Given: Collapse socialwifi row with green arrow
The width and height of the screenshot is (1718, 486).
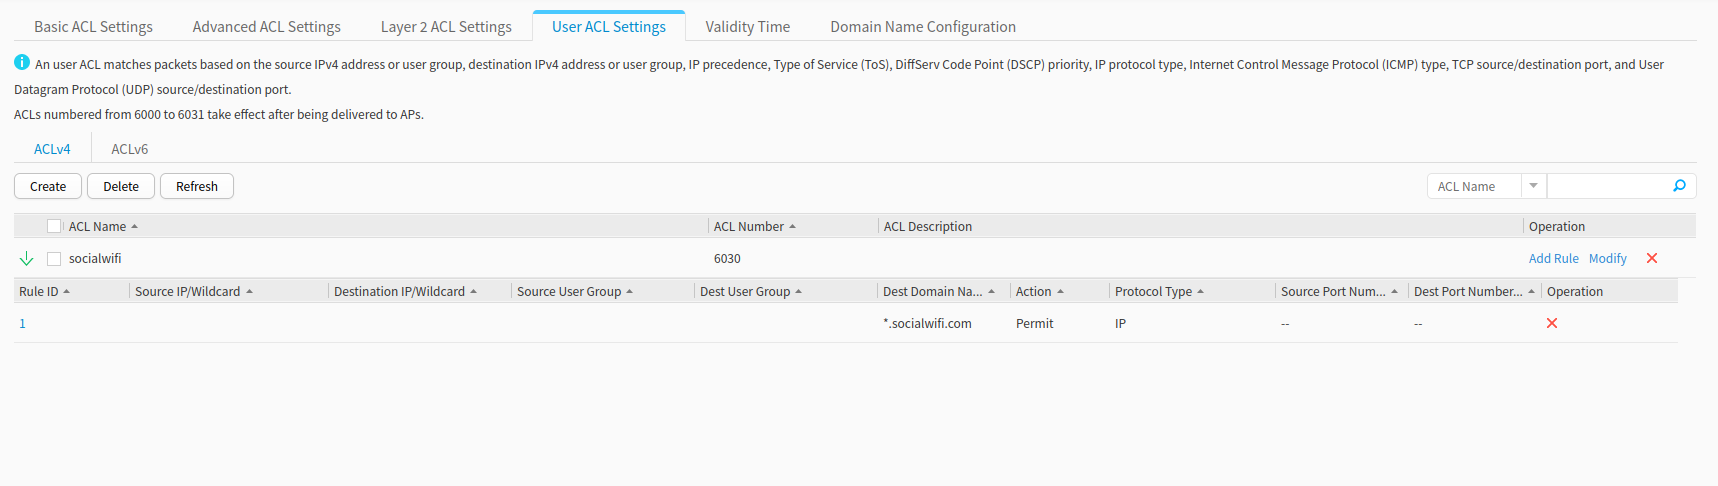Looking at the screenshot, I should (x=27, y=259).
